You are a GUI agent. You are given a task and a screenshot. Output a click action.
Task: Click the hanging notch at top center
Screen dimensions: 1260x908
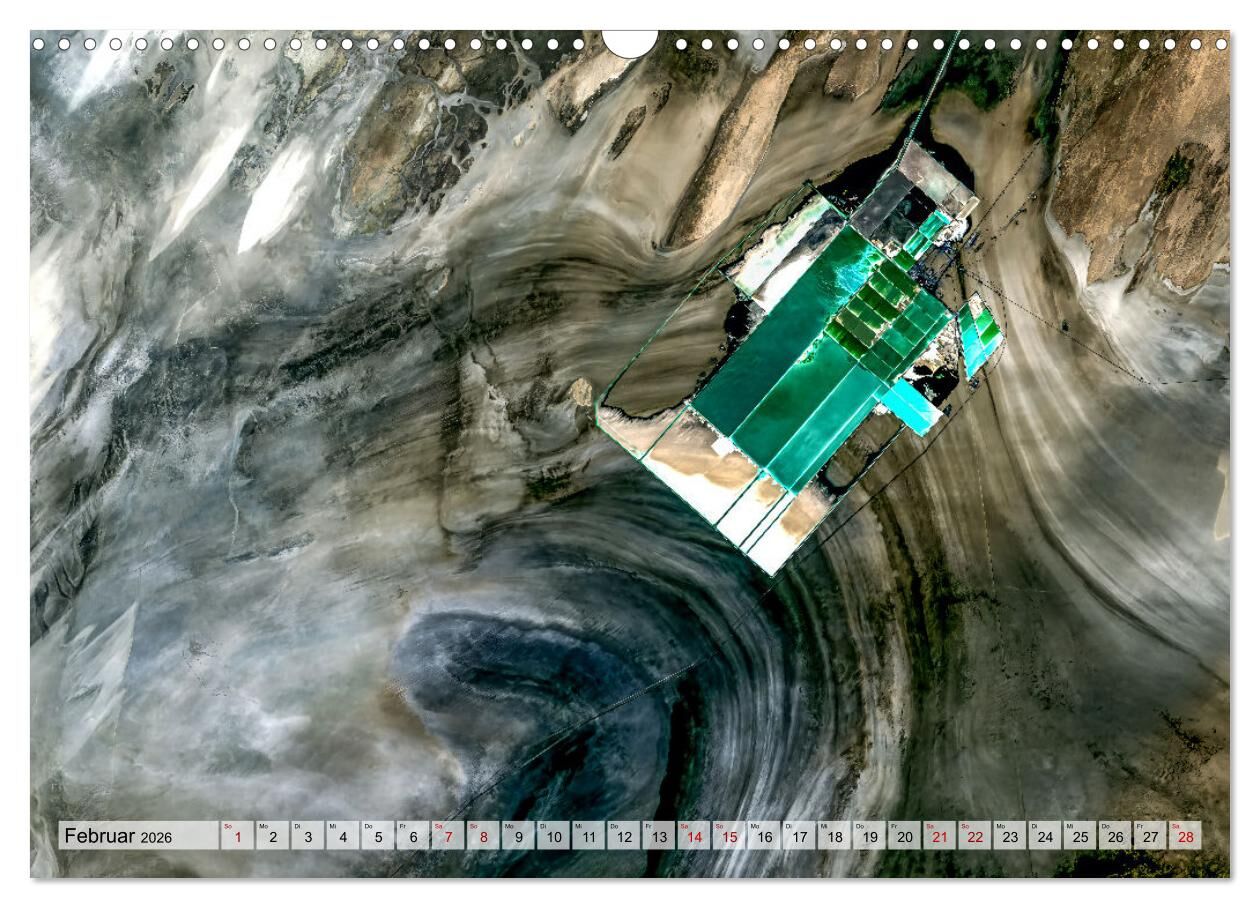click(630, 42)
